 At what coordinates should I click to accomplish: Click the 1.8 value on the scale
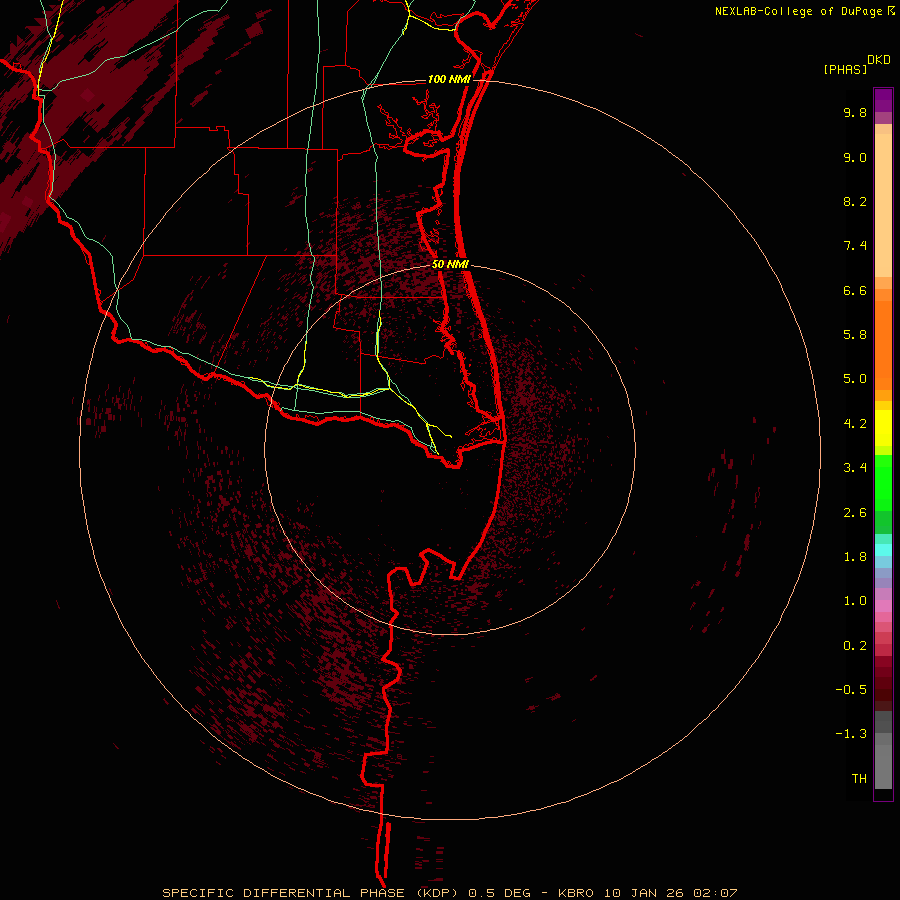tap(855, 557)
